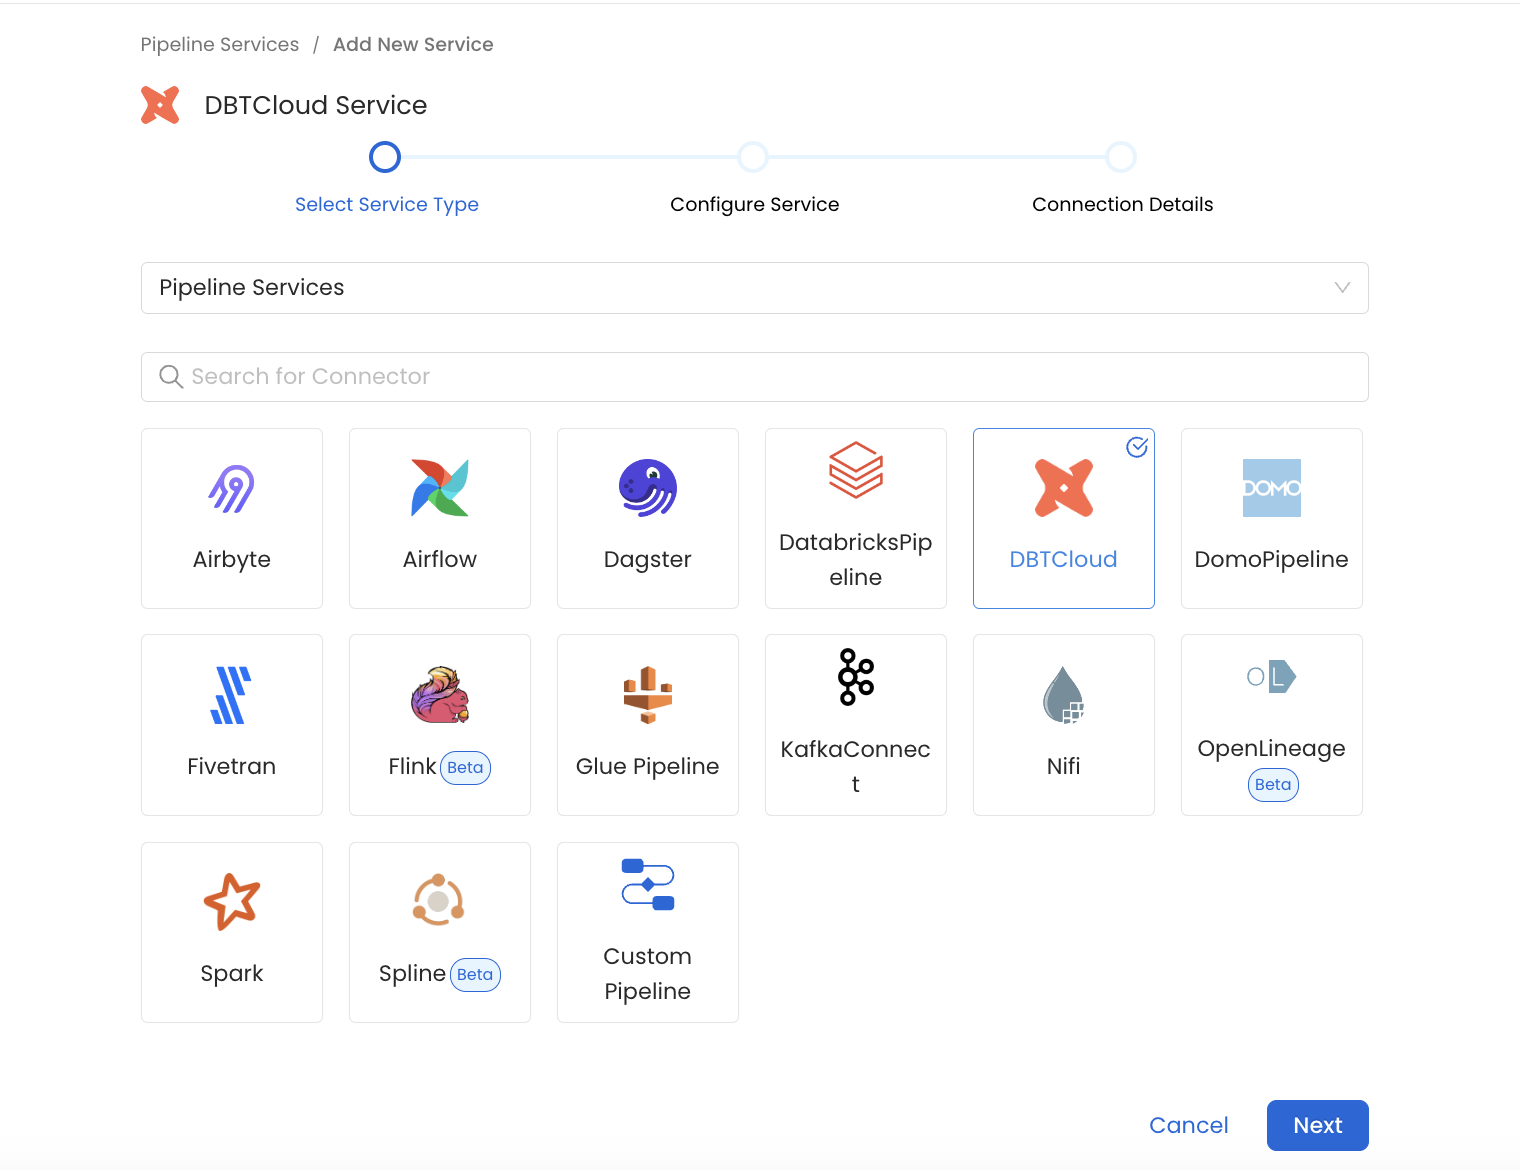Screen dimensions: 1520x1170
Task: Click the Configure Service step circle
Action: (753, 157)
